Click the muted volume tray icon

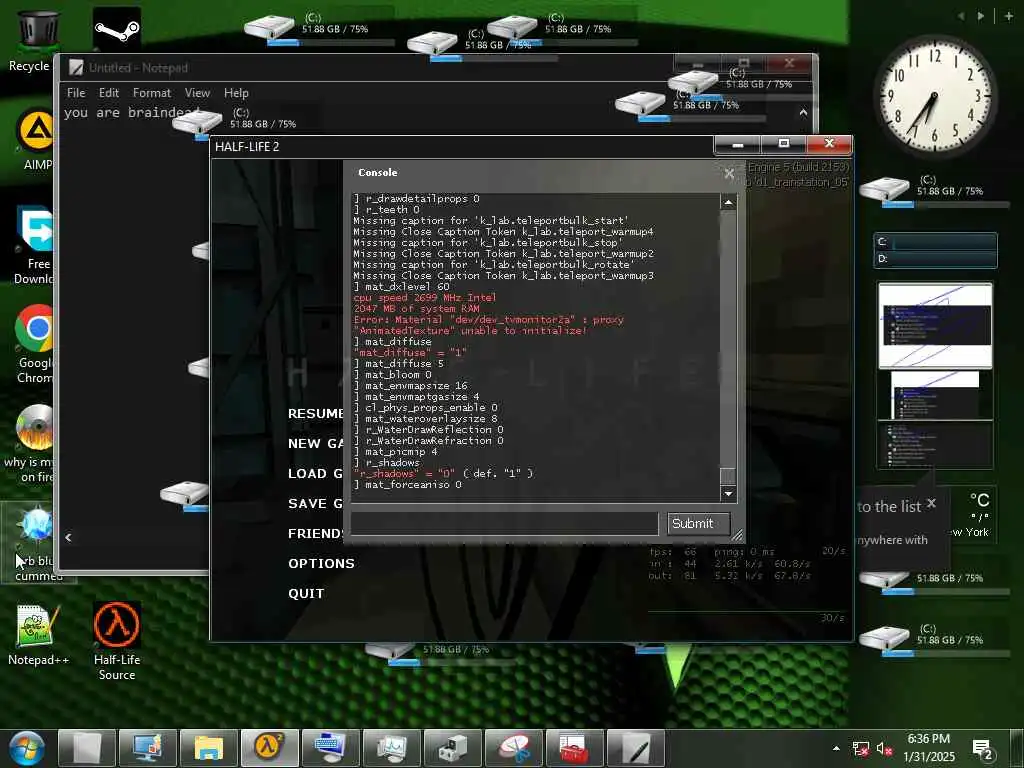[884, 749]
